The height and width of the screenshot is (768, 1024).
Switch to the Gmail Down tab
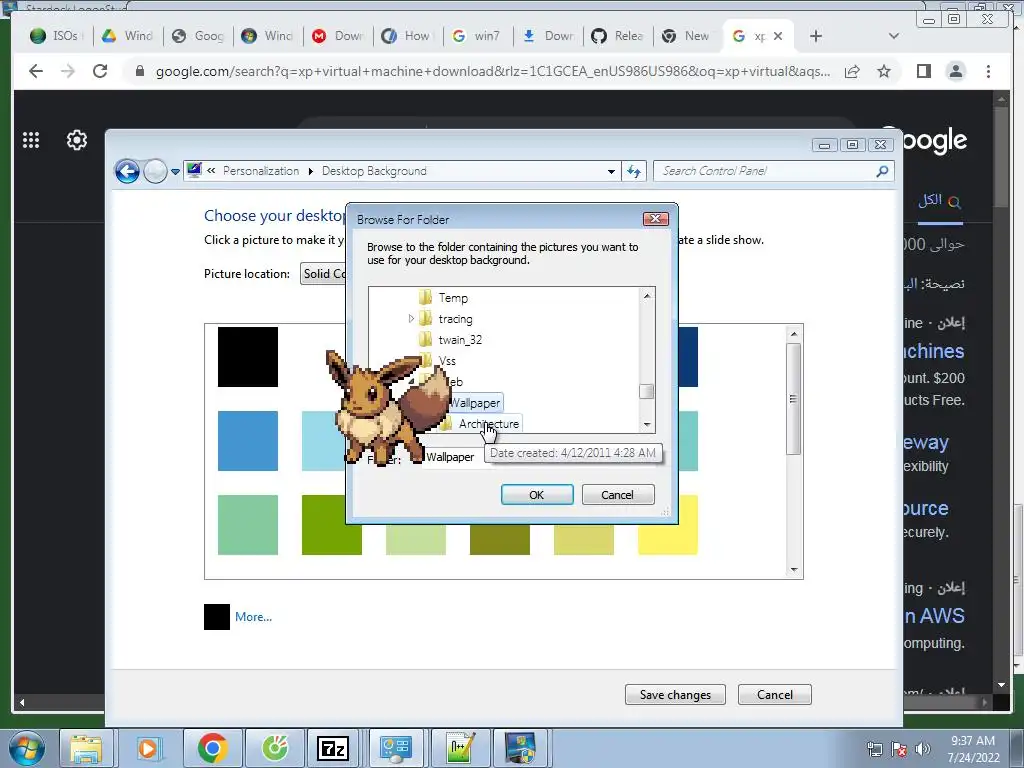(338, 36)
